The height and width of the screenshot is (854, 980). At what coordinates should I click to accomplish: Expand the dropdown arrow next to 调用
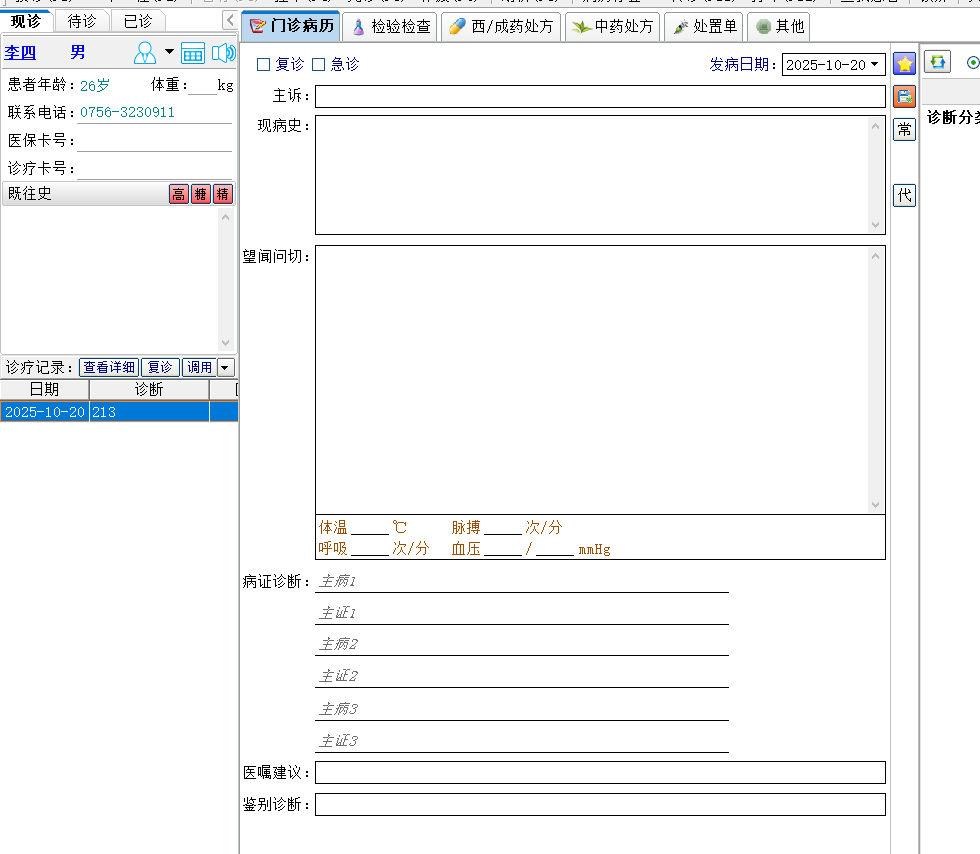[225, 367]
